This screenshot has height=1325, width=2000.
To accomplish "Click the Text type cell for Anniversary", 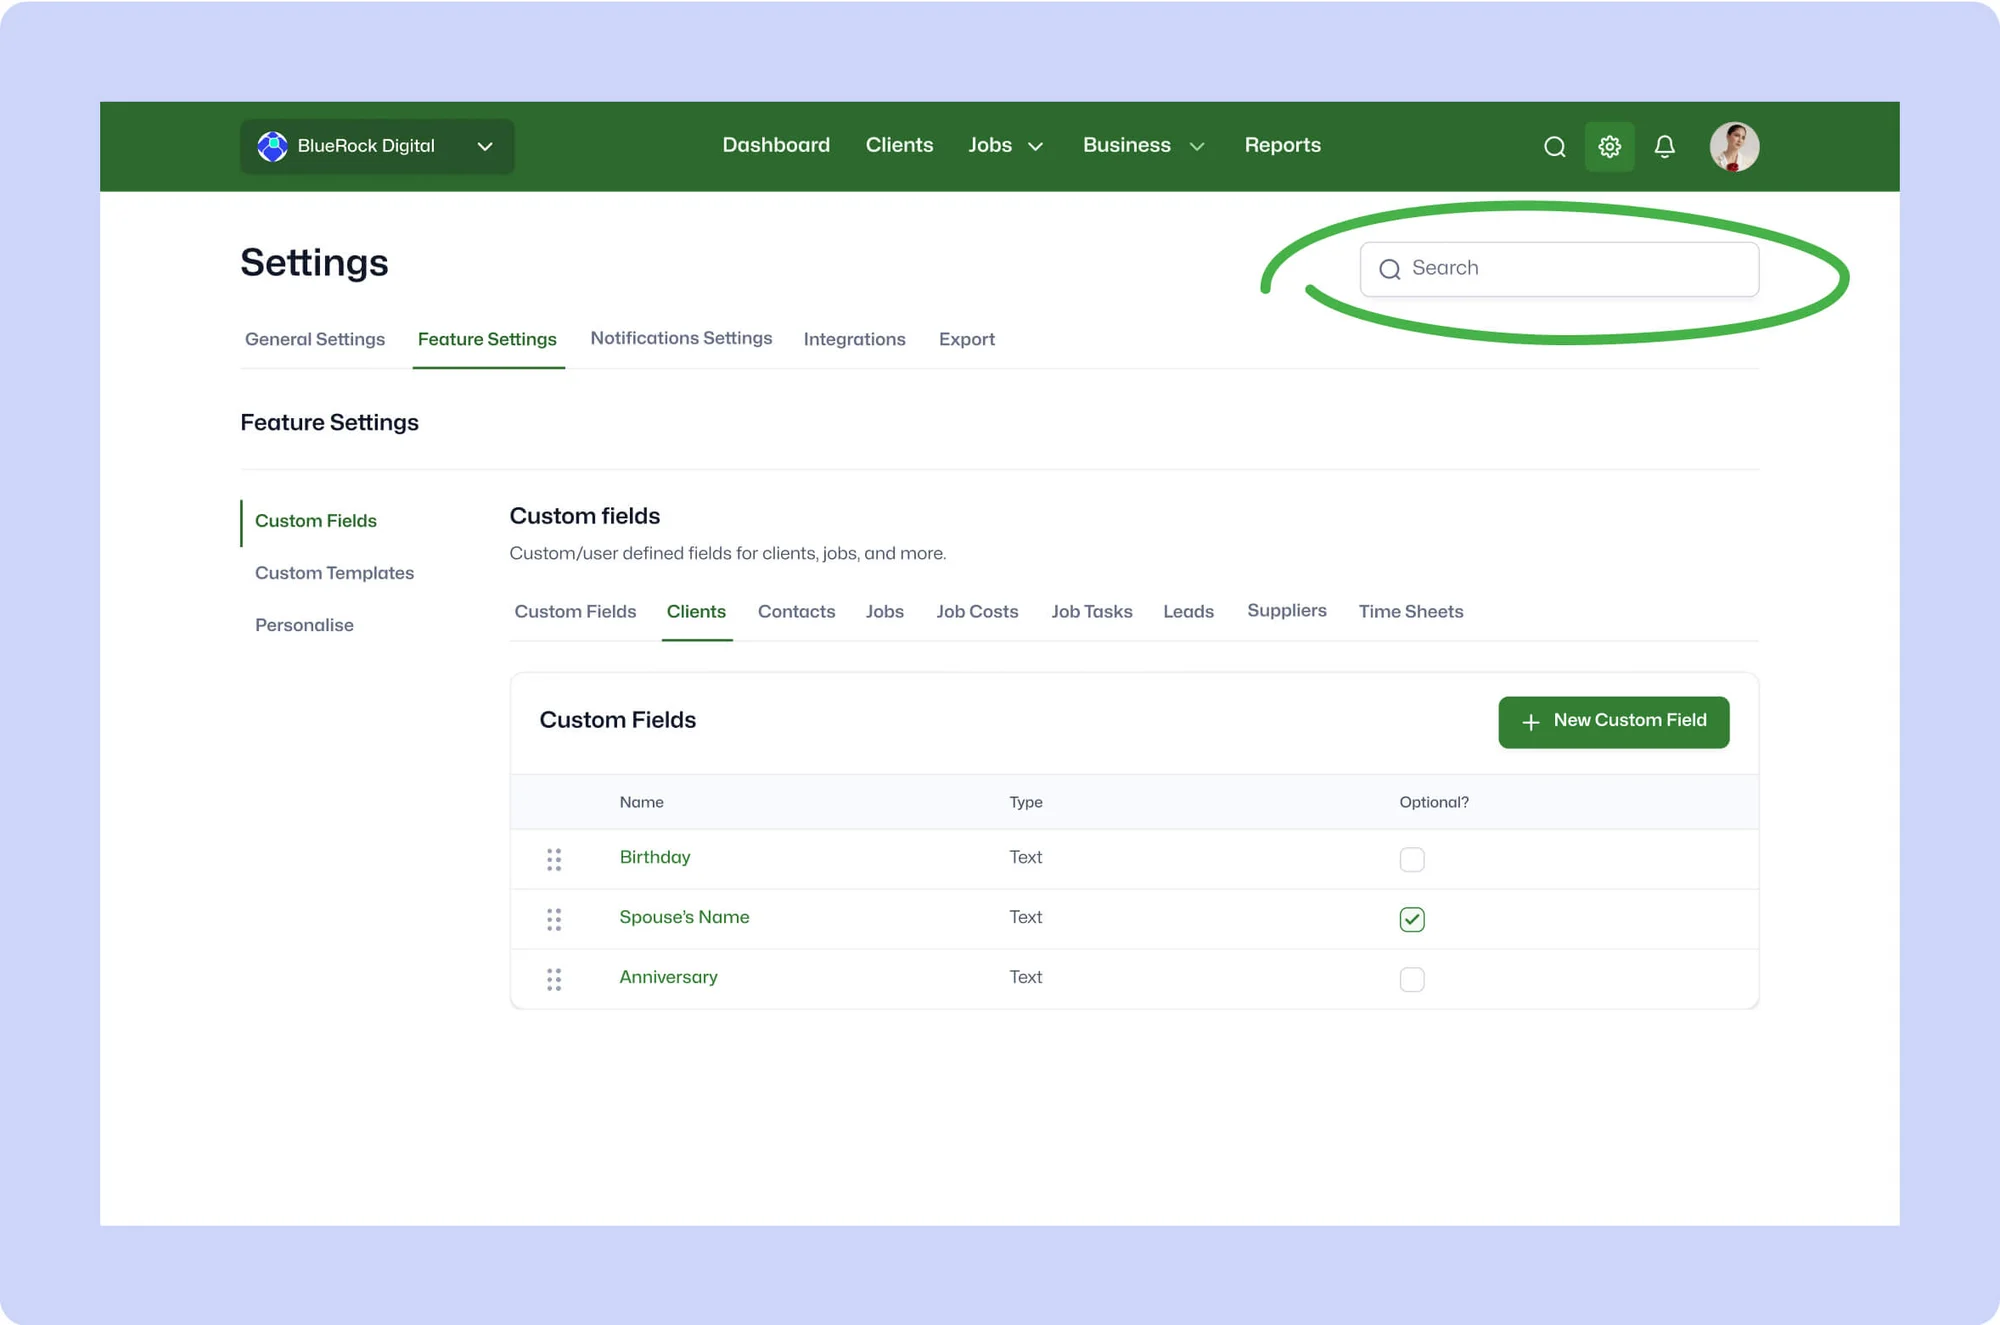I will [1025, 977].
